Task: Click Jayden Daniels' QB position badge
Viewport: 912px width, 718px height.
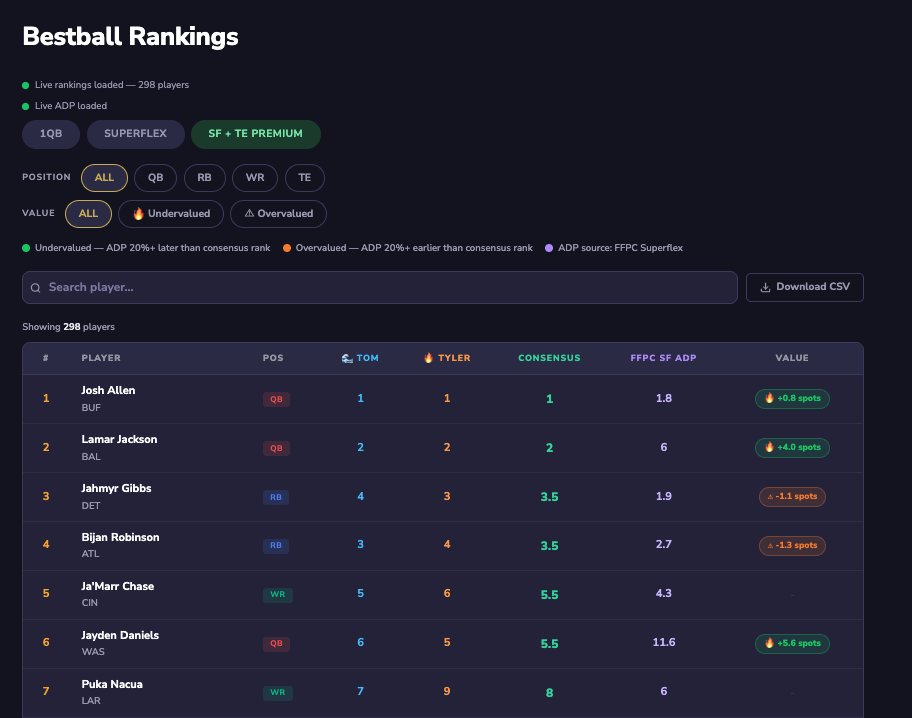Action: [276, 644]
